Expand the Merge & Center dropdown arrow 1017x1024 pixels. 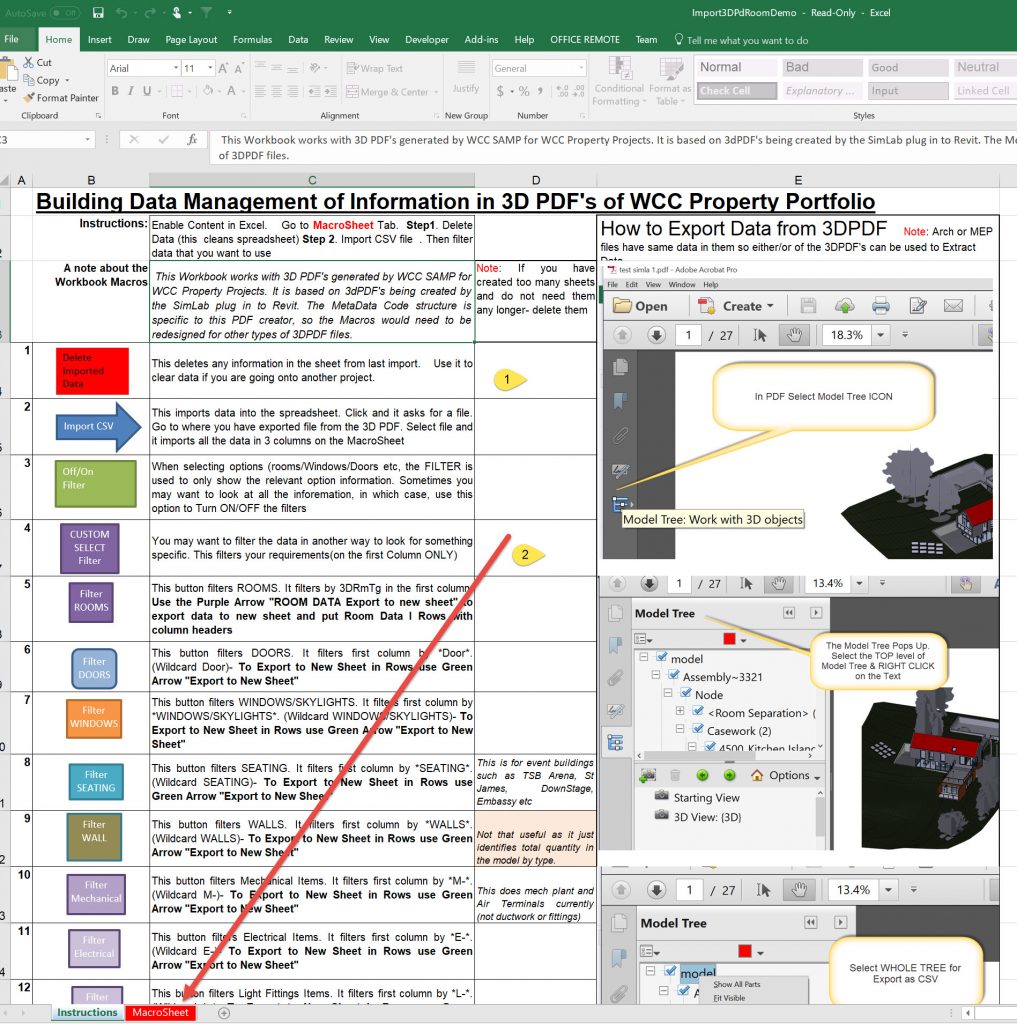point(436,92)
